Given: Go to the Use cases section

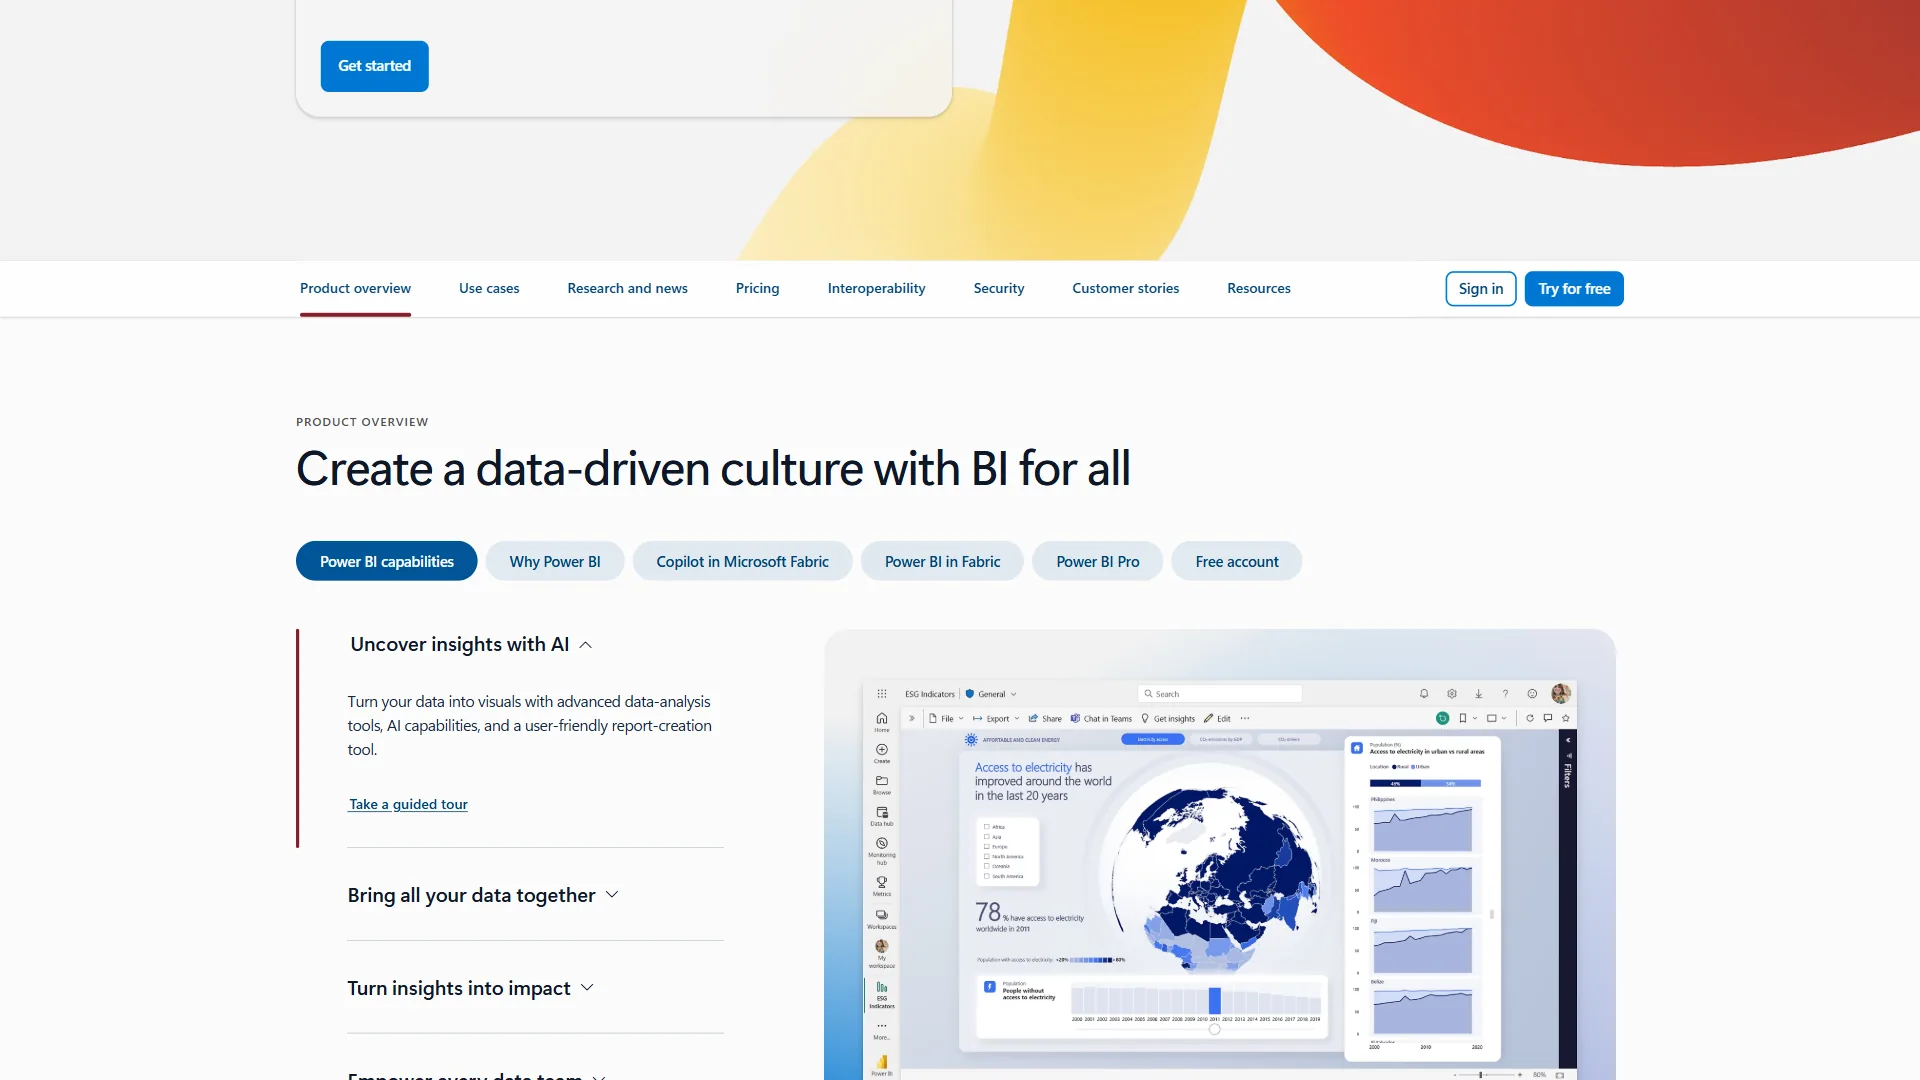Looking at the screenshot, I should click(x=489, y=288).
